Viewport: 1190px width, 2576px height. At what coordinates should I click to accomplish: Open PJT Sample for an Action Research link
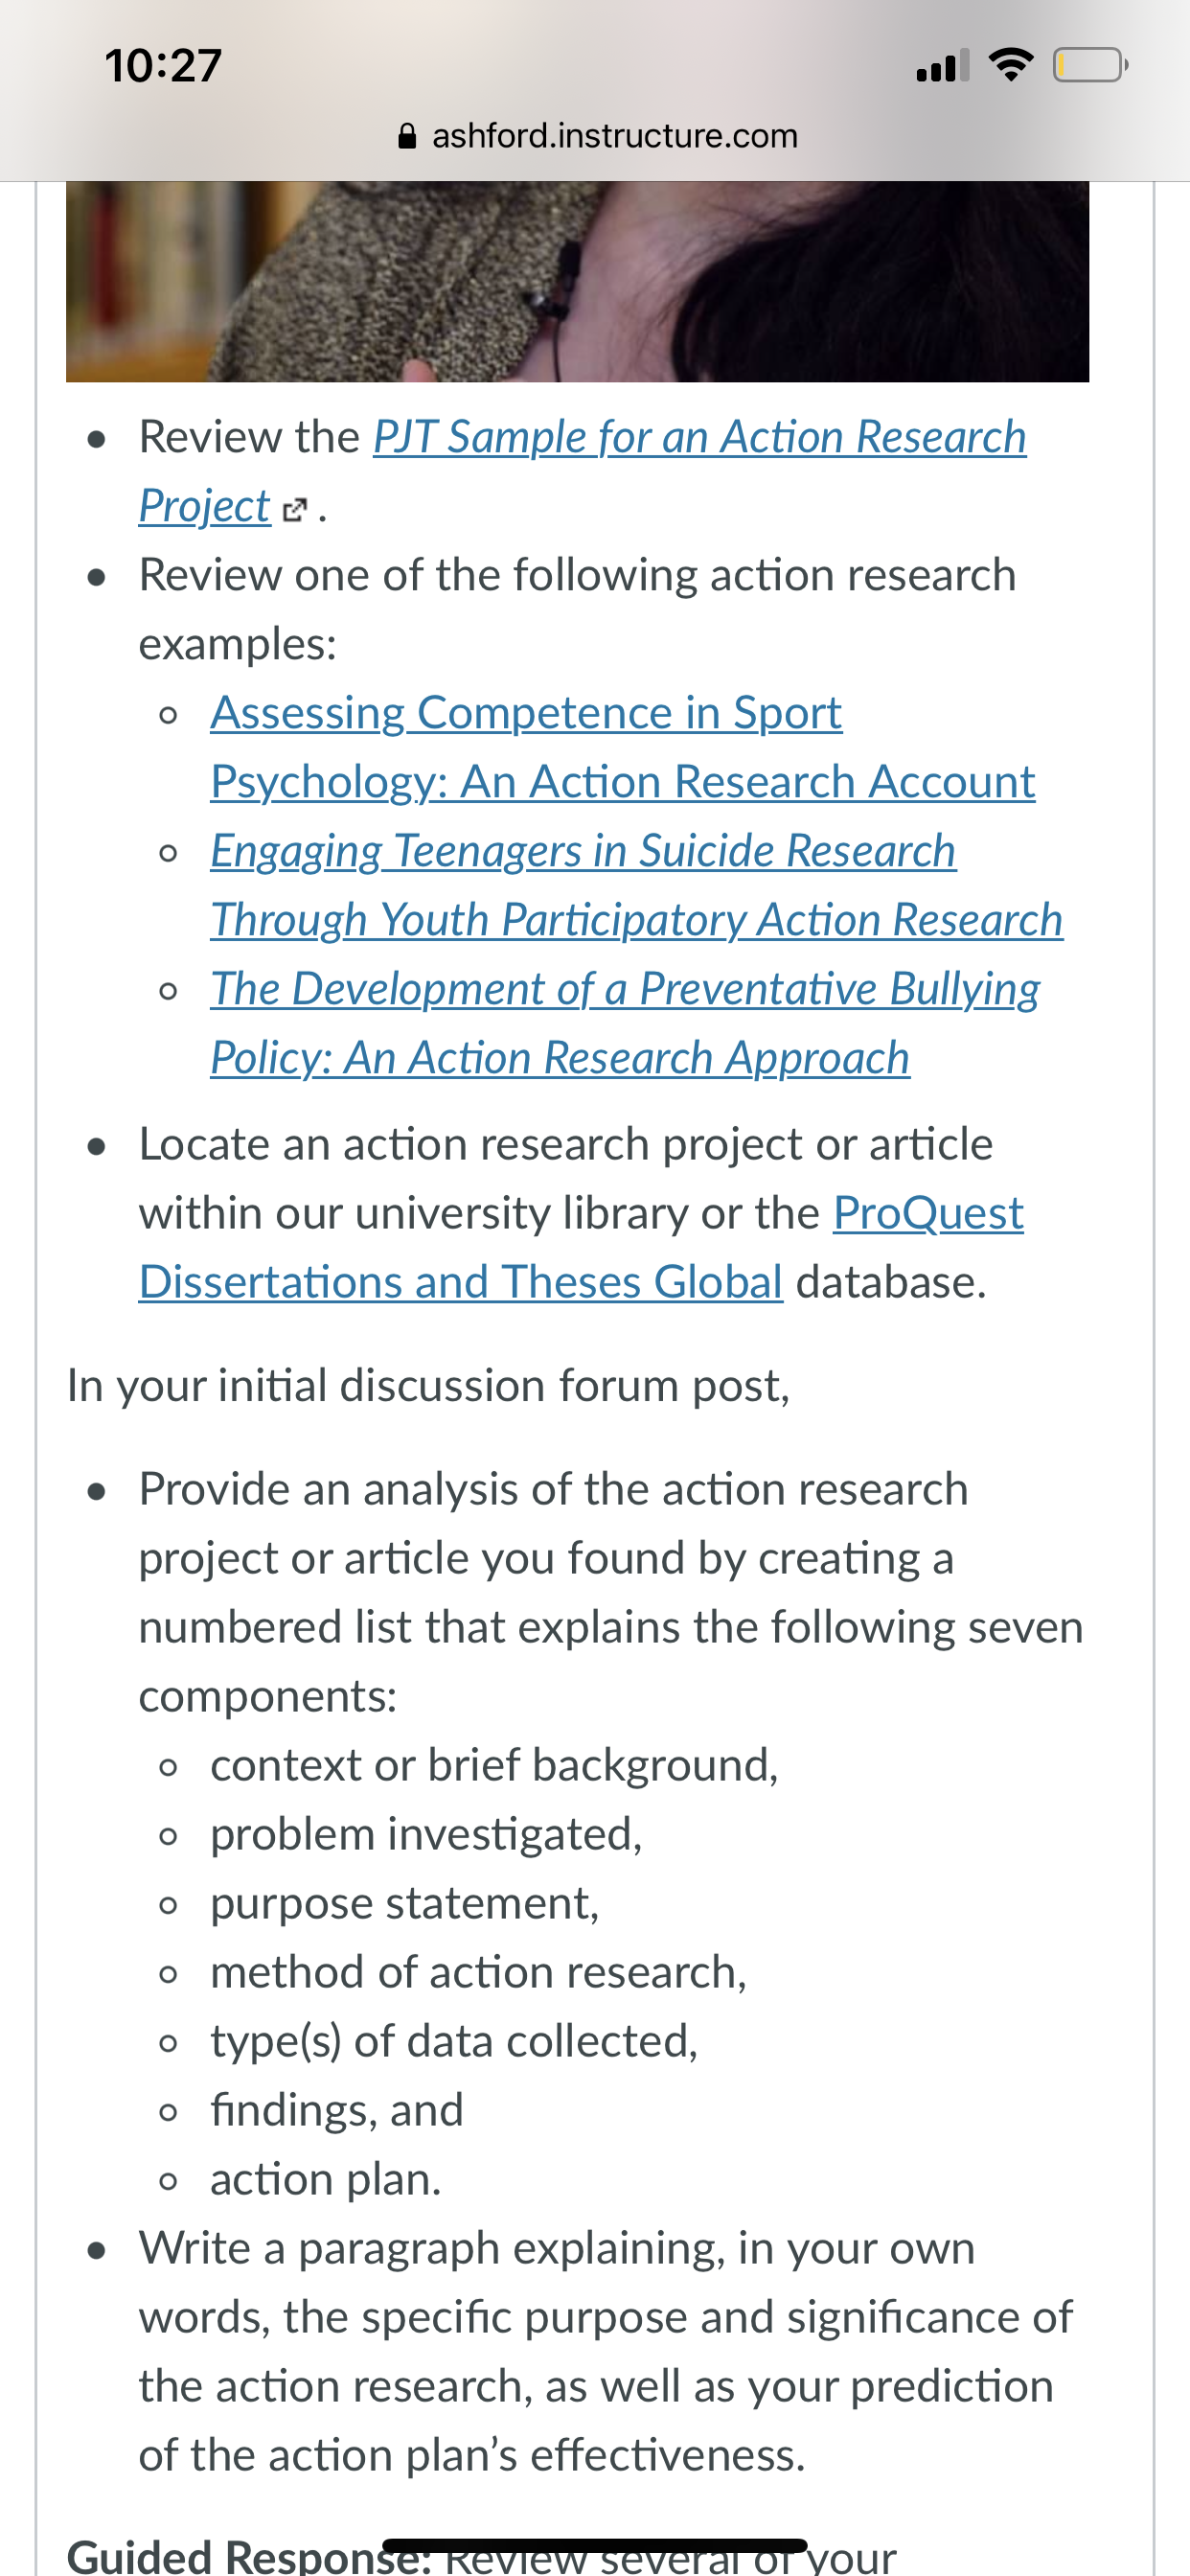click(x=700, y=437)
